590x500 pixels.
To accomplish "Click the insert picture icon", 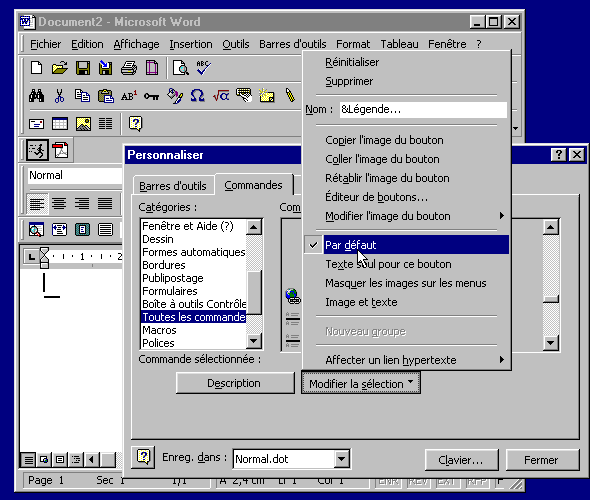I will coord(83,124).
